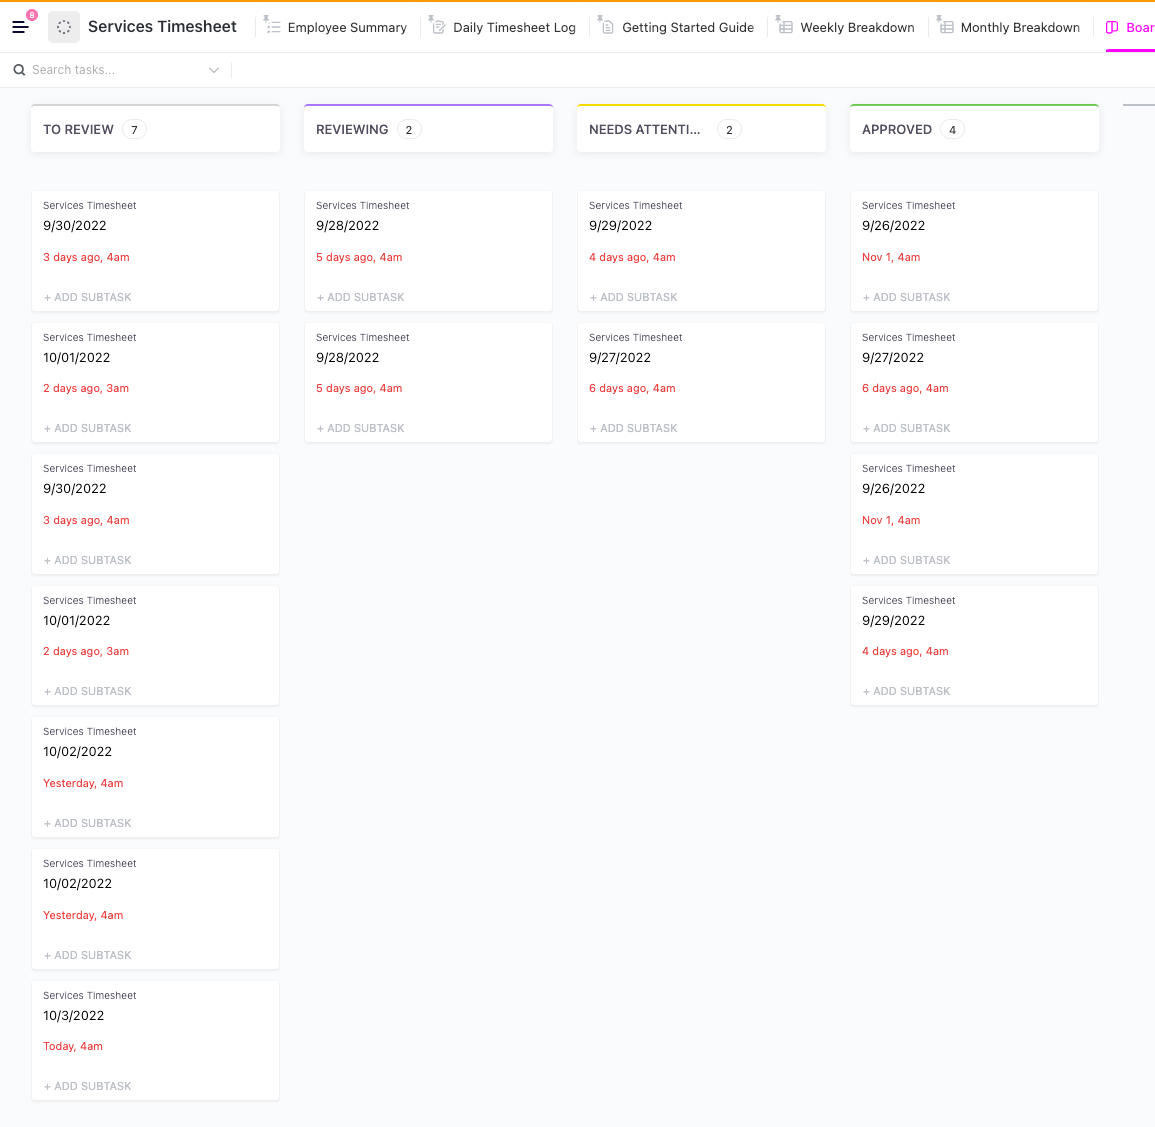Open the hamburger sidebar menu icon
Screen dimensions: 1155x1127
[20, 27]
